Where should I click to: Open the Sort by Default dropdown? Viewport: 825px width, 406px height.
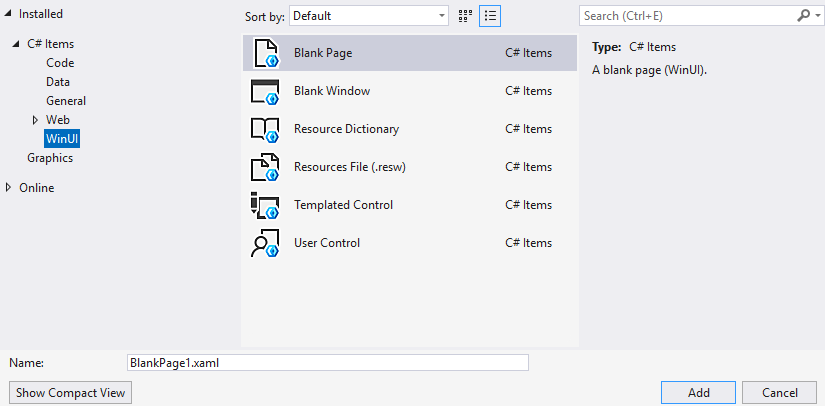pyautogui.click(x=369, y=16)
